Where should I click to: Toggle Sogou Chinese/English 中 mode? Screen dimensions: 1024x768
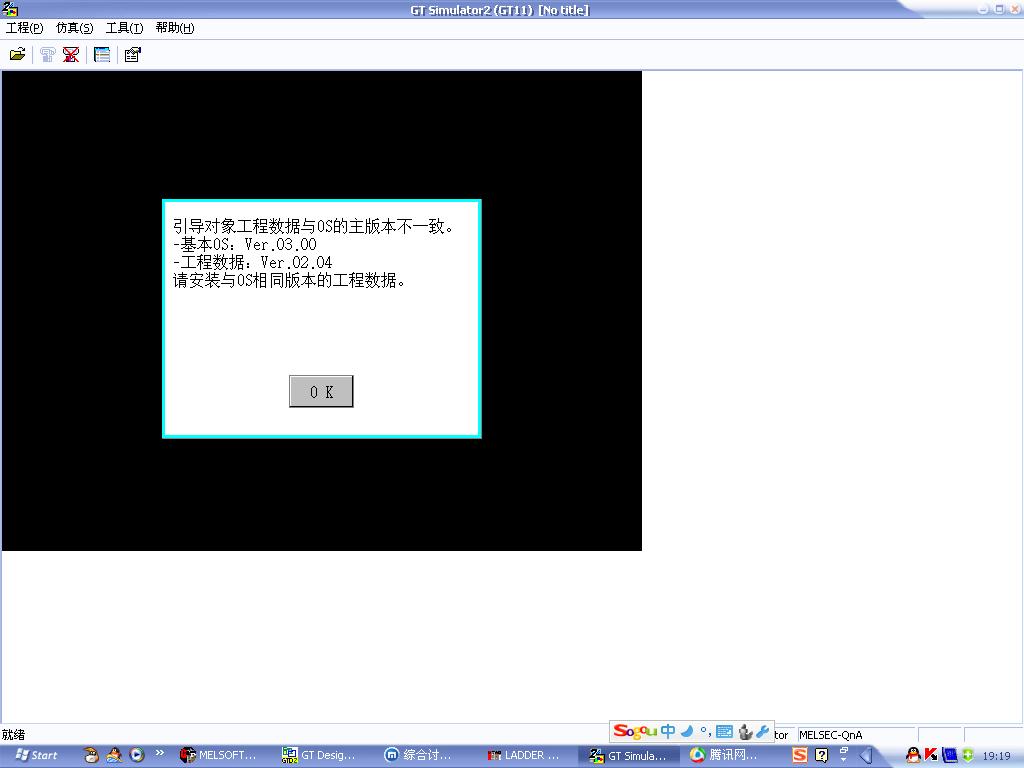(668, 732)
